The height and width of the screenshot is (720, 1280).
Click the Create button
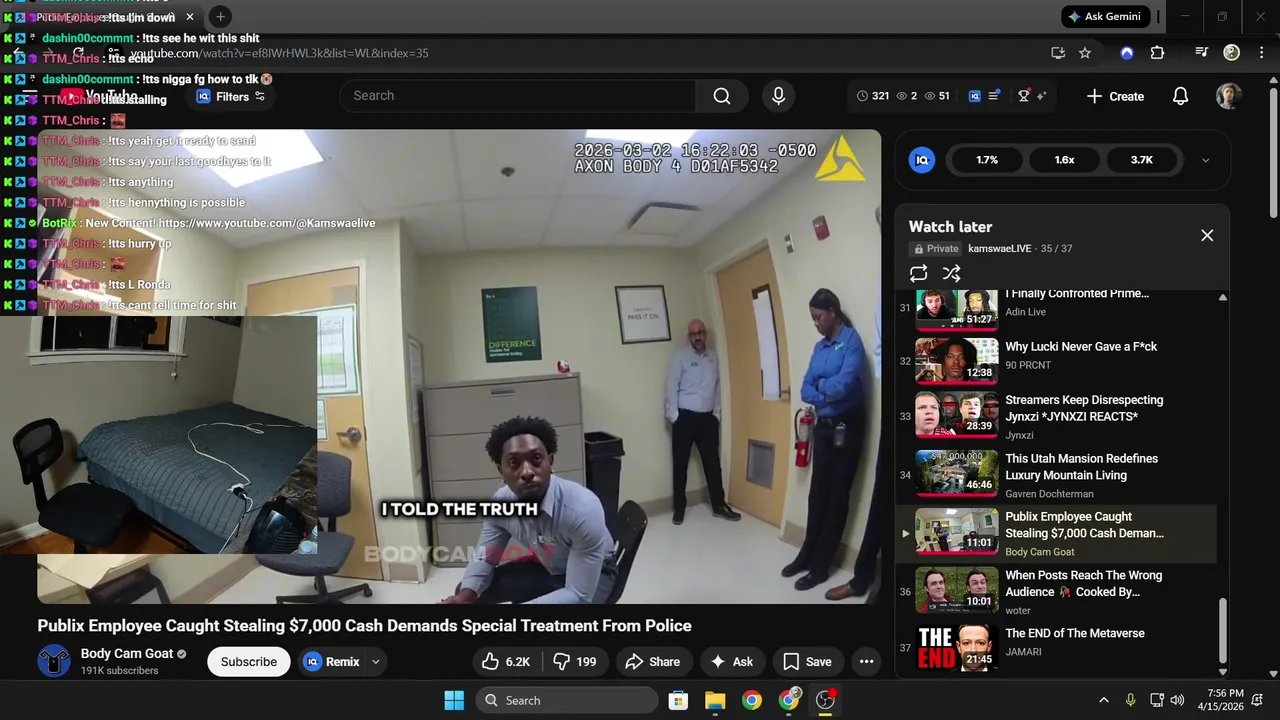(1115, 96)
